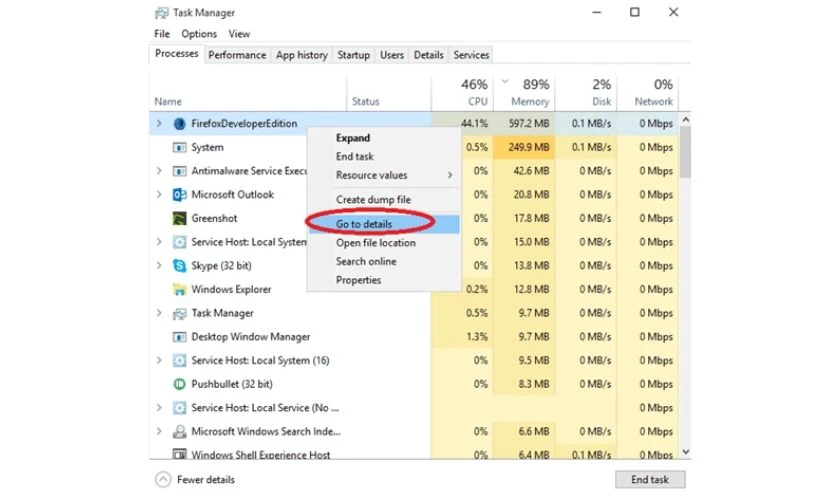Choose Expand in the context menu

click(x=384, y=138)
